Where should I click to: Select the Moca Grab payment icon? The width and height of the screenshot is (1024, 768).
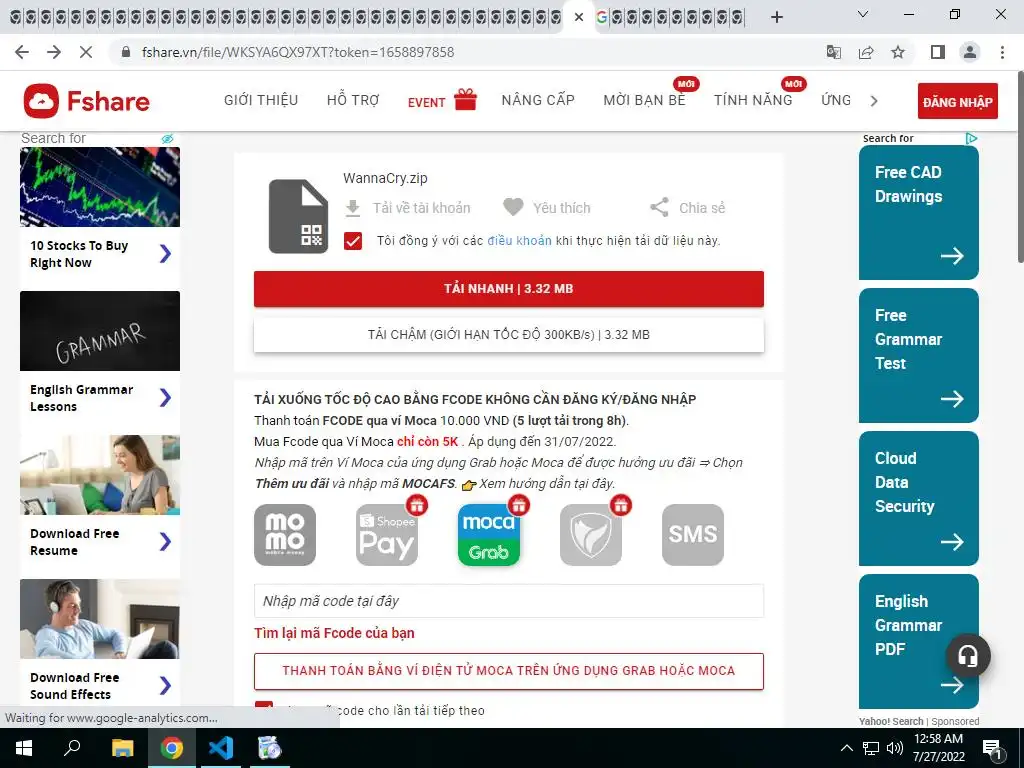tap(488, 535)
